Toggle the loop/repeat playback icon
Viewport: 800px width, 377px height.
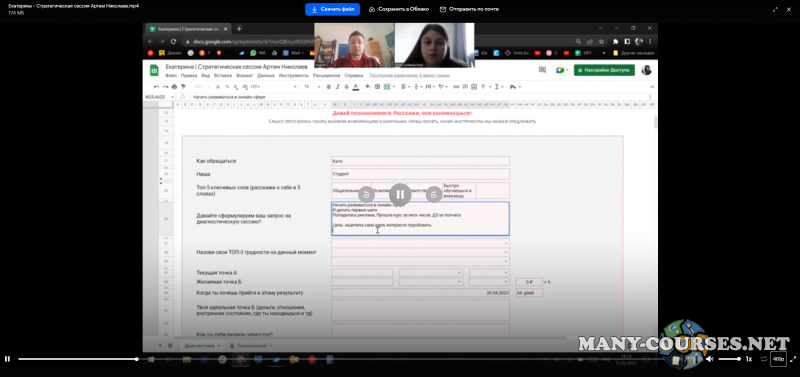(763, 359)
